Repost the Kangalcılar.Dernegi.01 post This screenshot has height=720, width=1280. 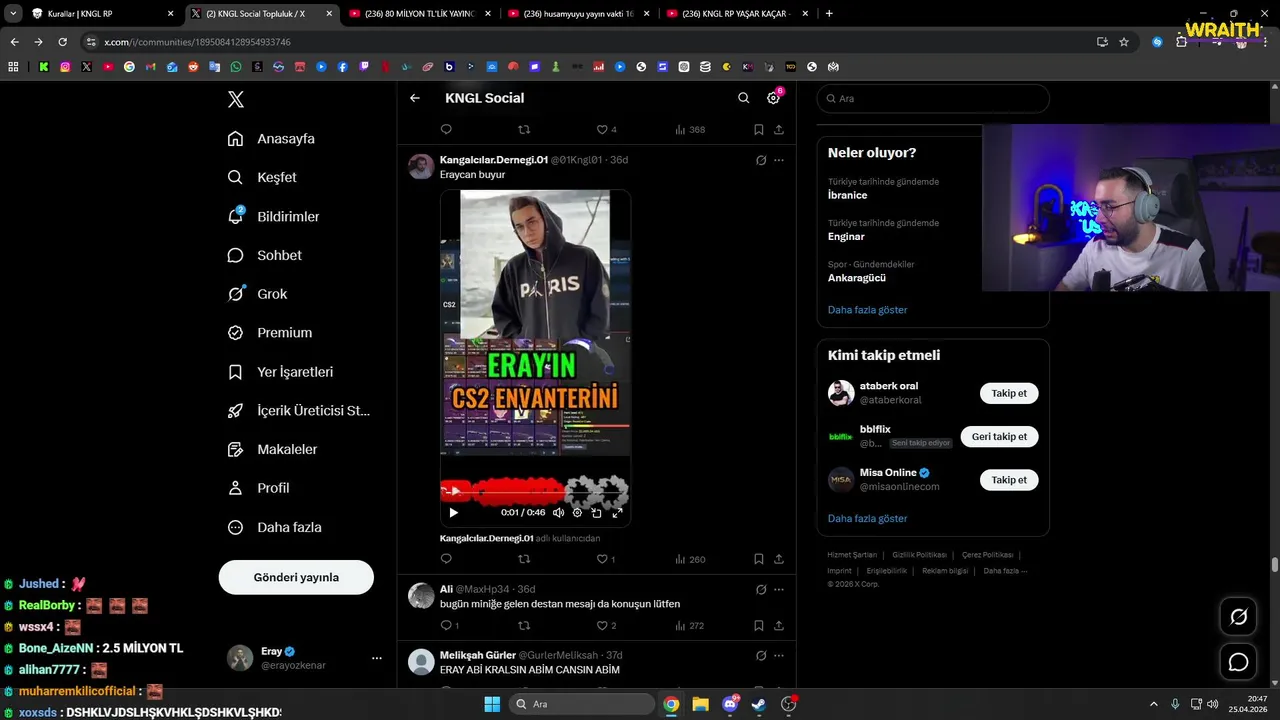tap(524, 559)
